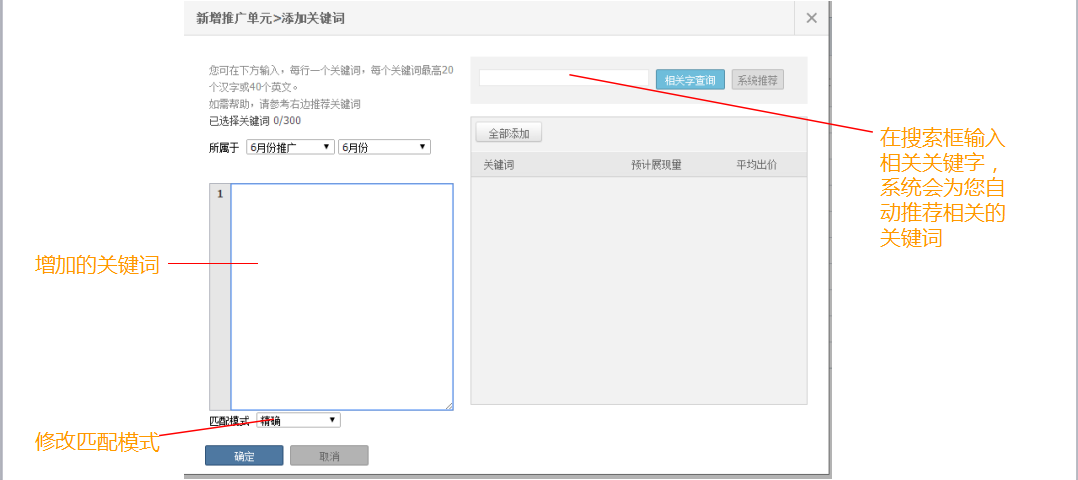Image resolution: width=1078 pixels, height=480 pixels.
Task: Click inside the keyword entry text area
Action: [x=341, y=296]
